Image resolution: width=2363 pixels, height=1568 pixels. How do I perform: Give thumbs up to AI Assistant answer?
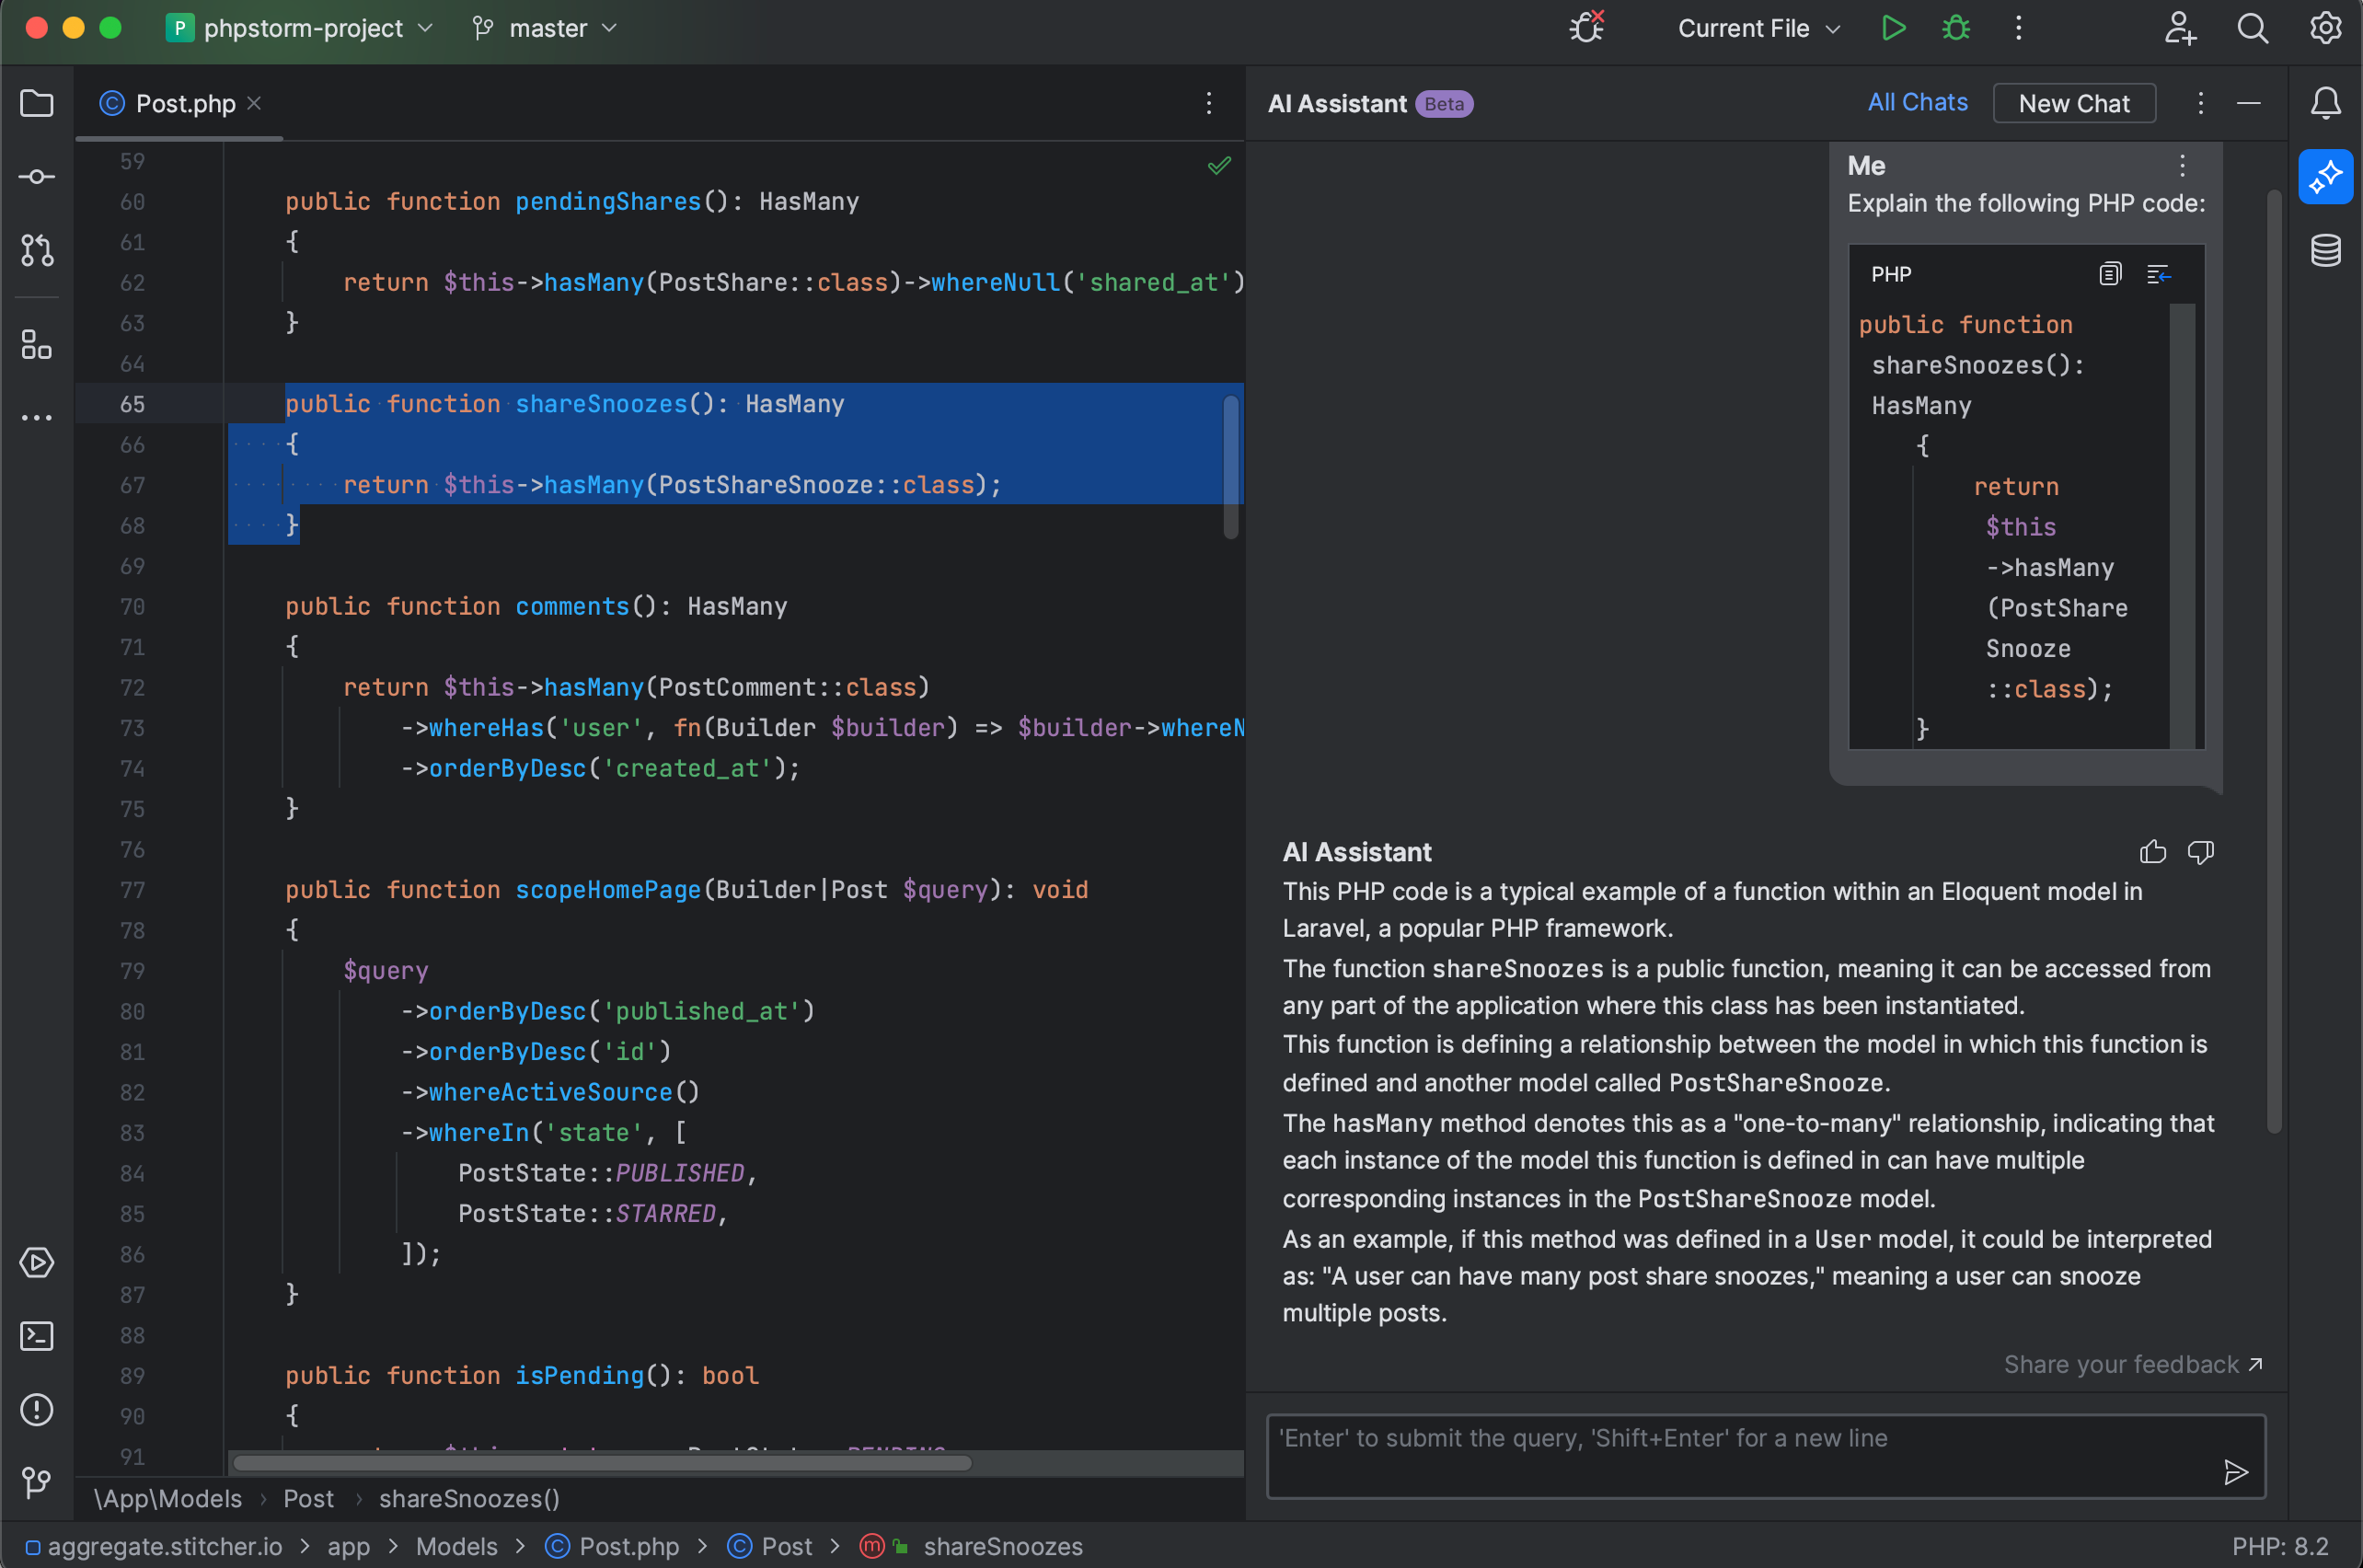(2151, 851)
